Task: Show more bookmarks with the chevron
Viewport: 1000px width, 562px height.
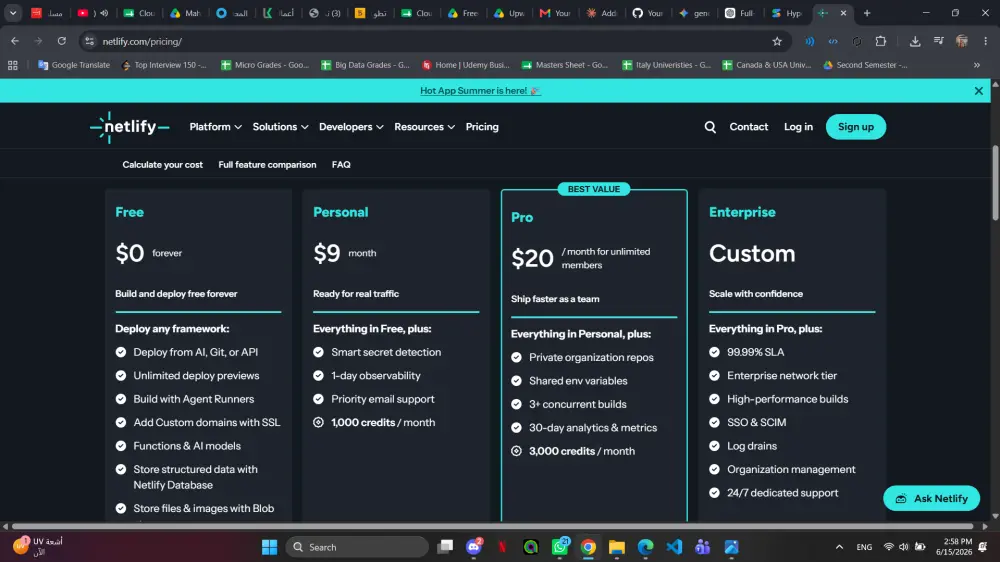Action: (976, 65)
